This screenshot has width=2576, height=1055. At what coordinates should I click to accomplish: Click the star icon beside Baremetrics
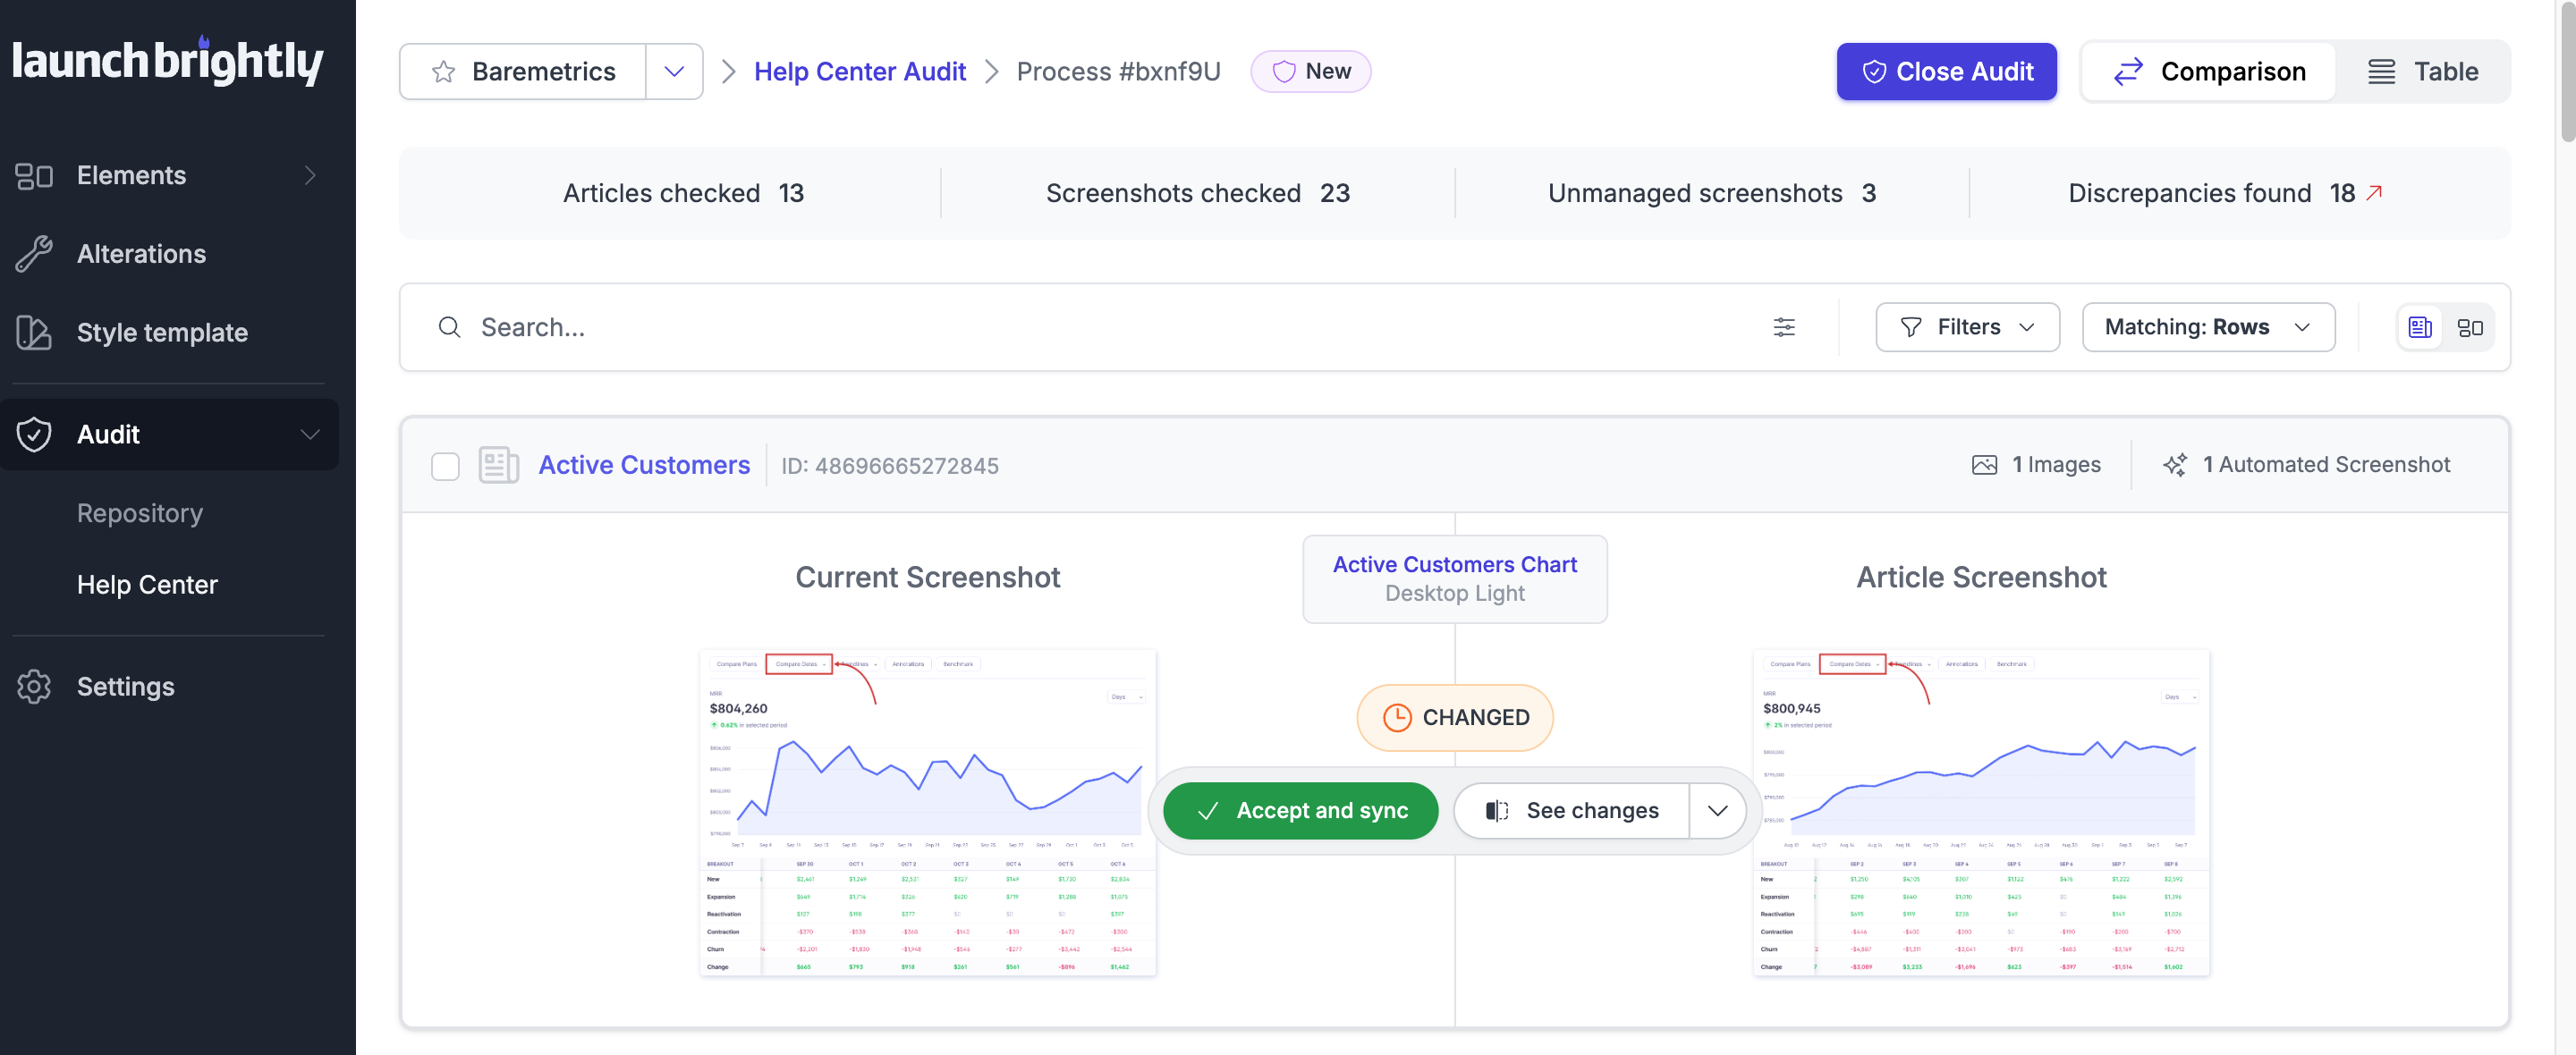(x=443, y=72)
